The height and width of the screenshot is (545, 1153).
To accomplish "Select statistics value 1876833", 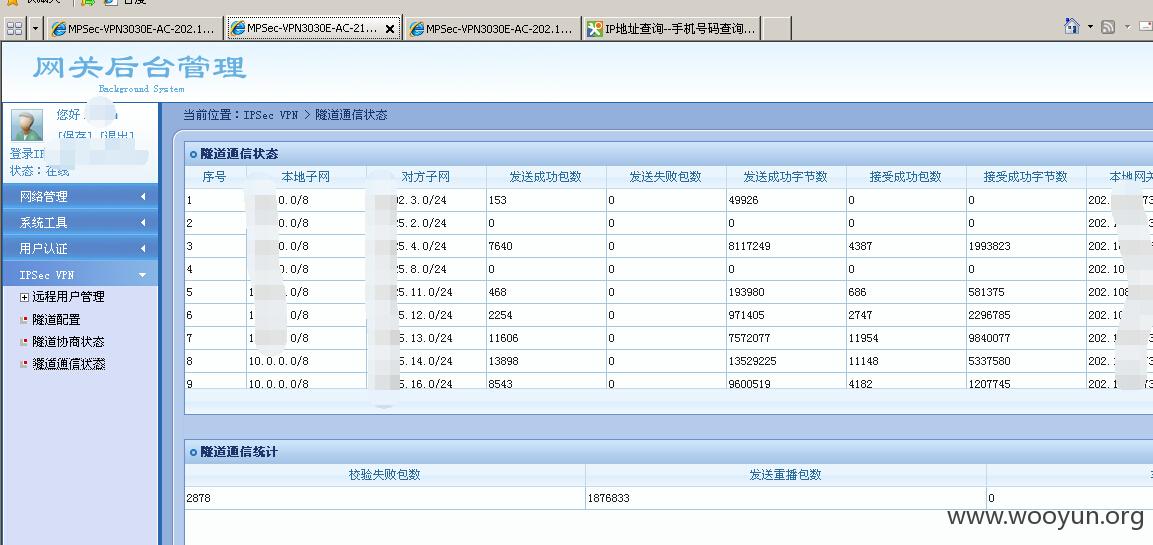I will pyautogui.click(x=608, y=498).
